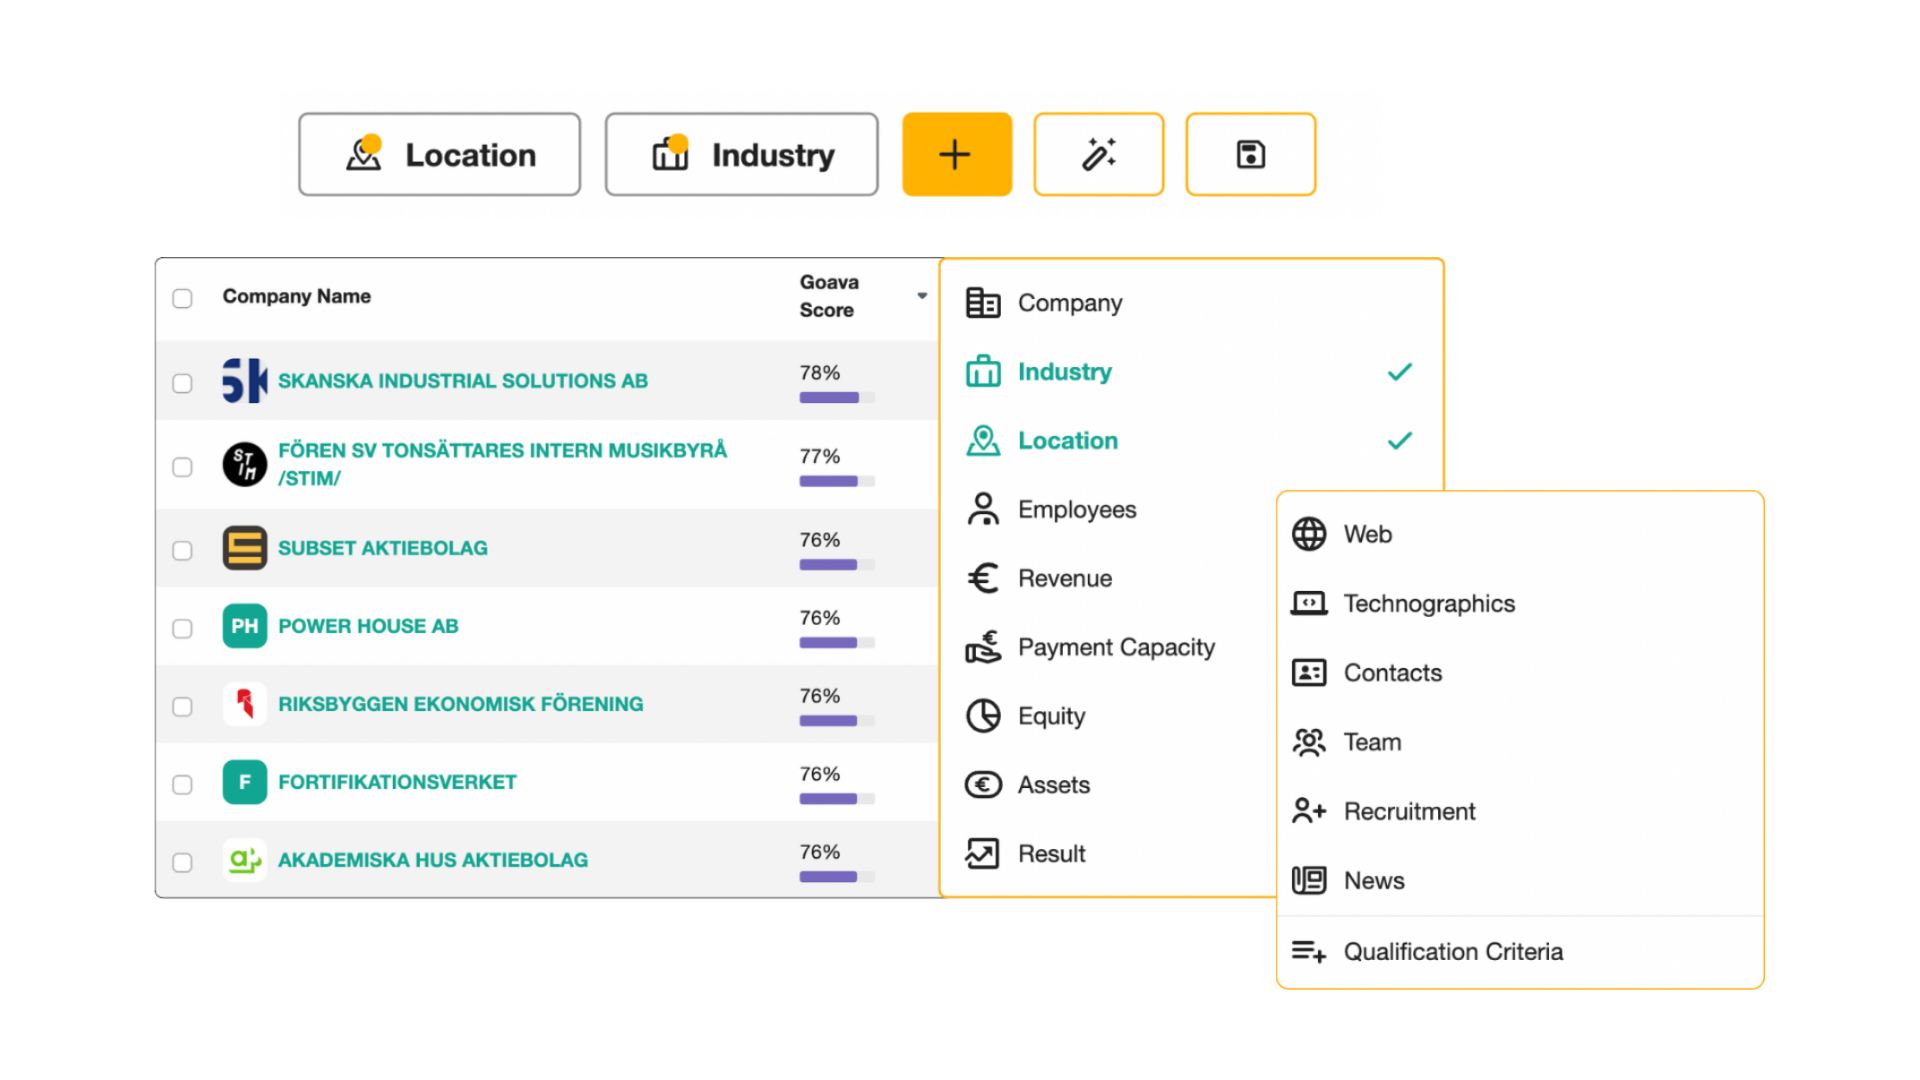Click the Equity pie chart icon
1920x1080 pixels.
tap(983, 716)
